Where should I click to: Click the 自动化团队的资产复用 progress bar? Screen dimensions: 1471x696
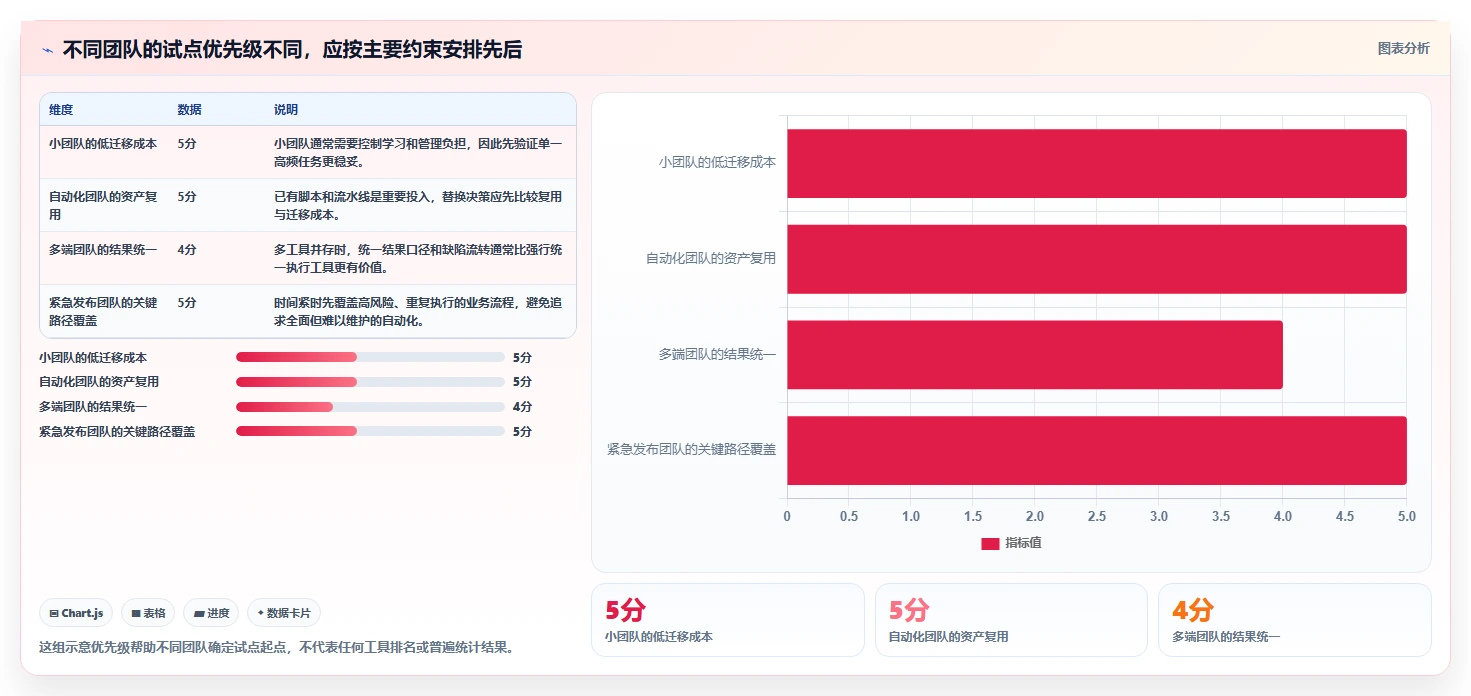tap(370, 382)
